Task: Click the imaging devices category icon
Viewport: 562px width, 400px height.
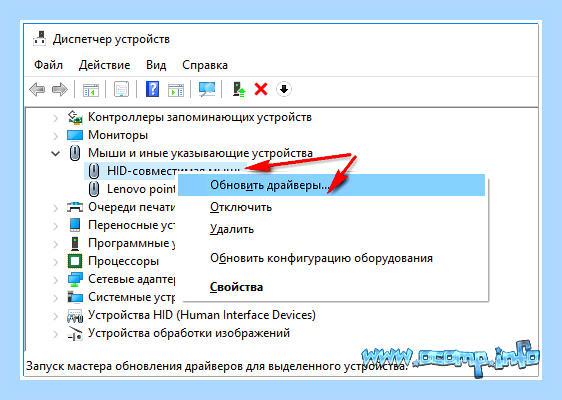Action: coord(75,333)
